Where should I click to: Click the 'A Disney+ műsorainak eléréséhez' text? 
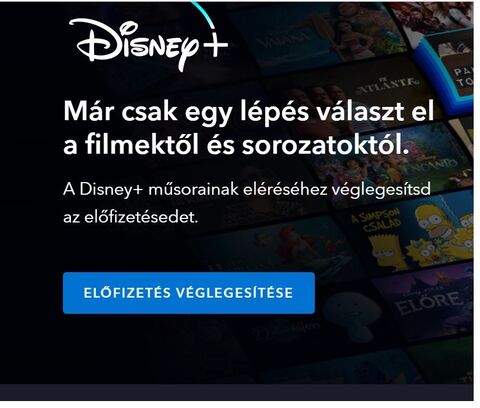click(x=195, y=190)
